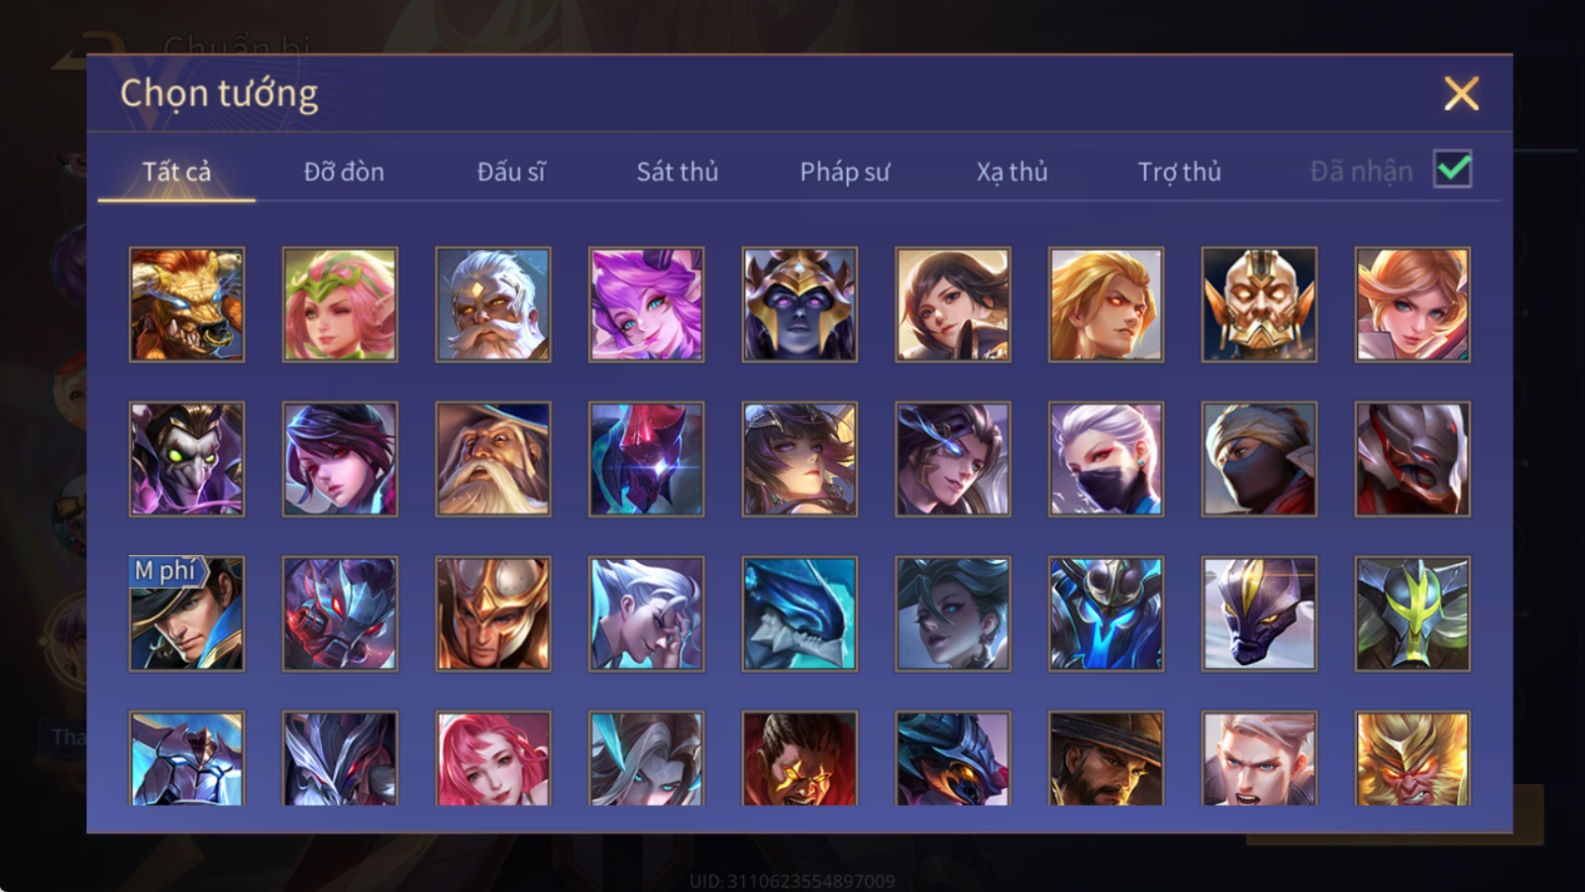Open the Xạ thủ tab

click(1012, 172)
